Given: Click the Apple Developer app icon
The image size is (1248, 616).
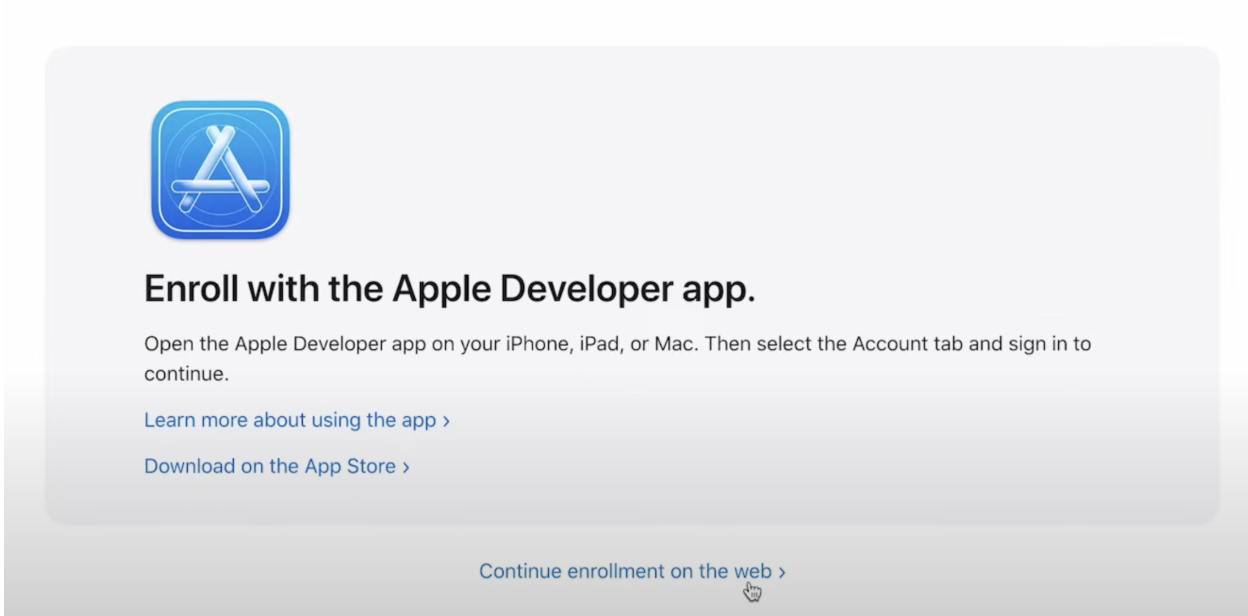Looking at the screenshot, I should pos(220,170).
